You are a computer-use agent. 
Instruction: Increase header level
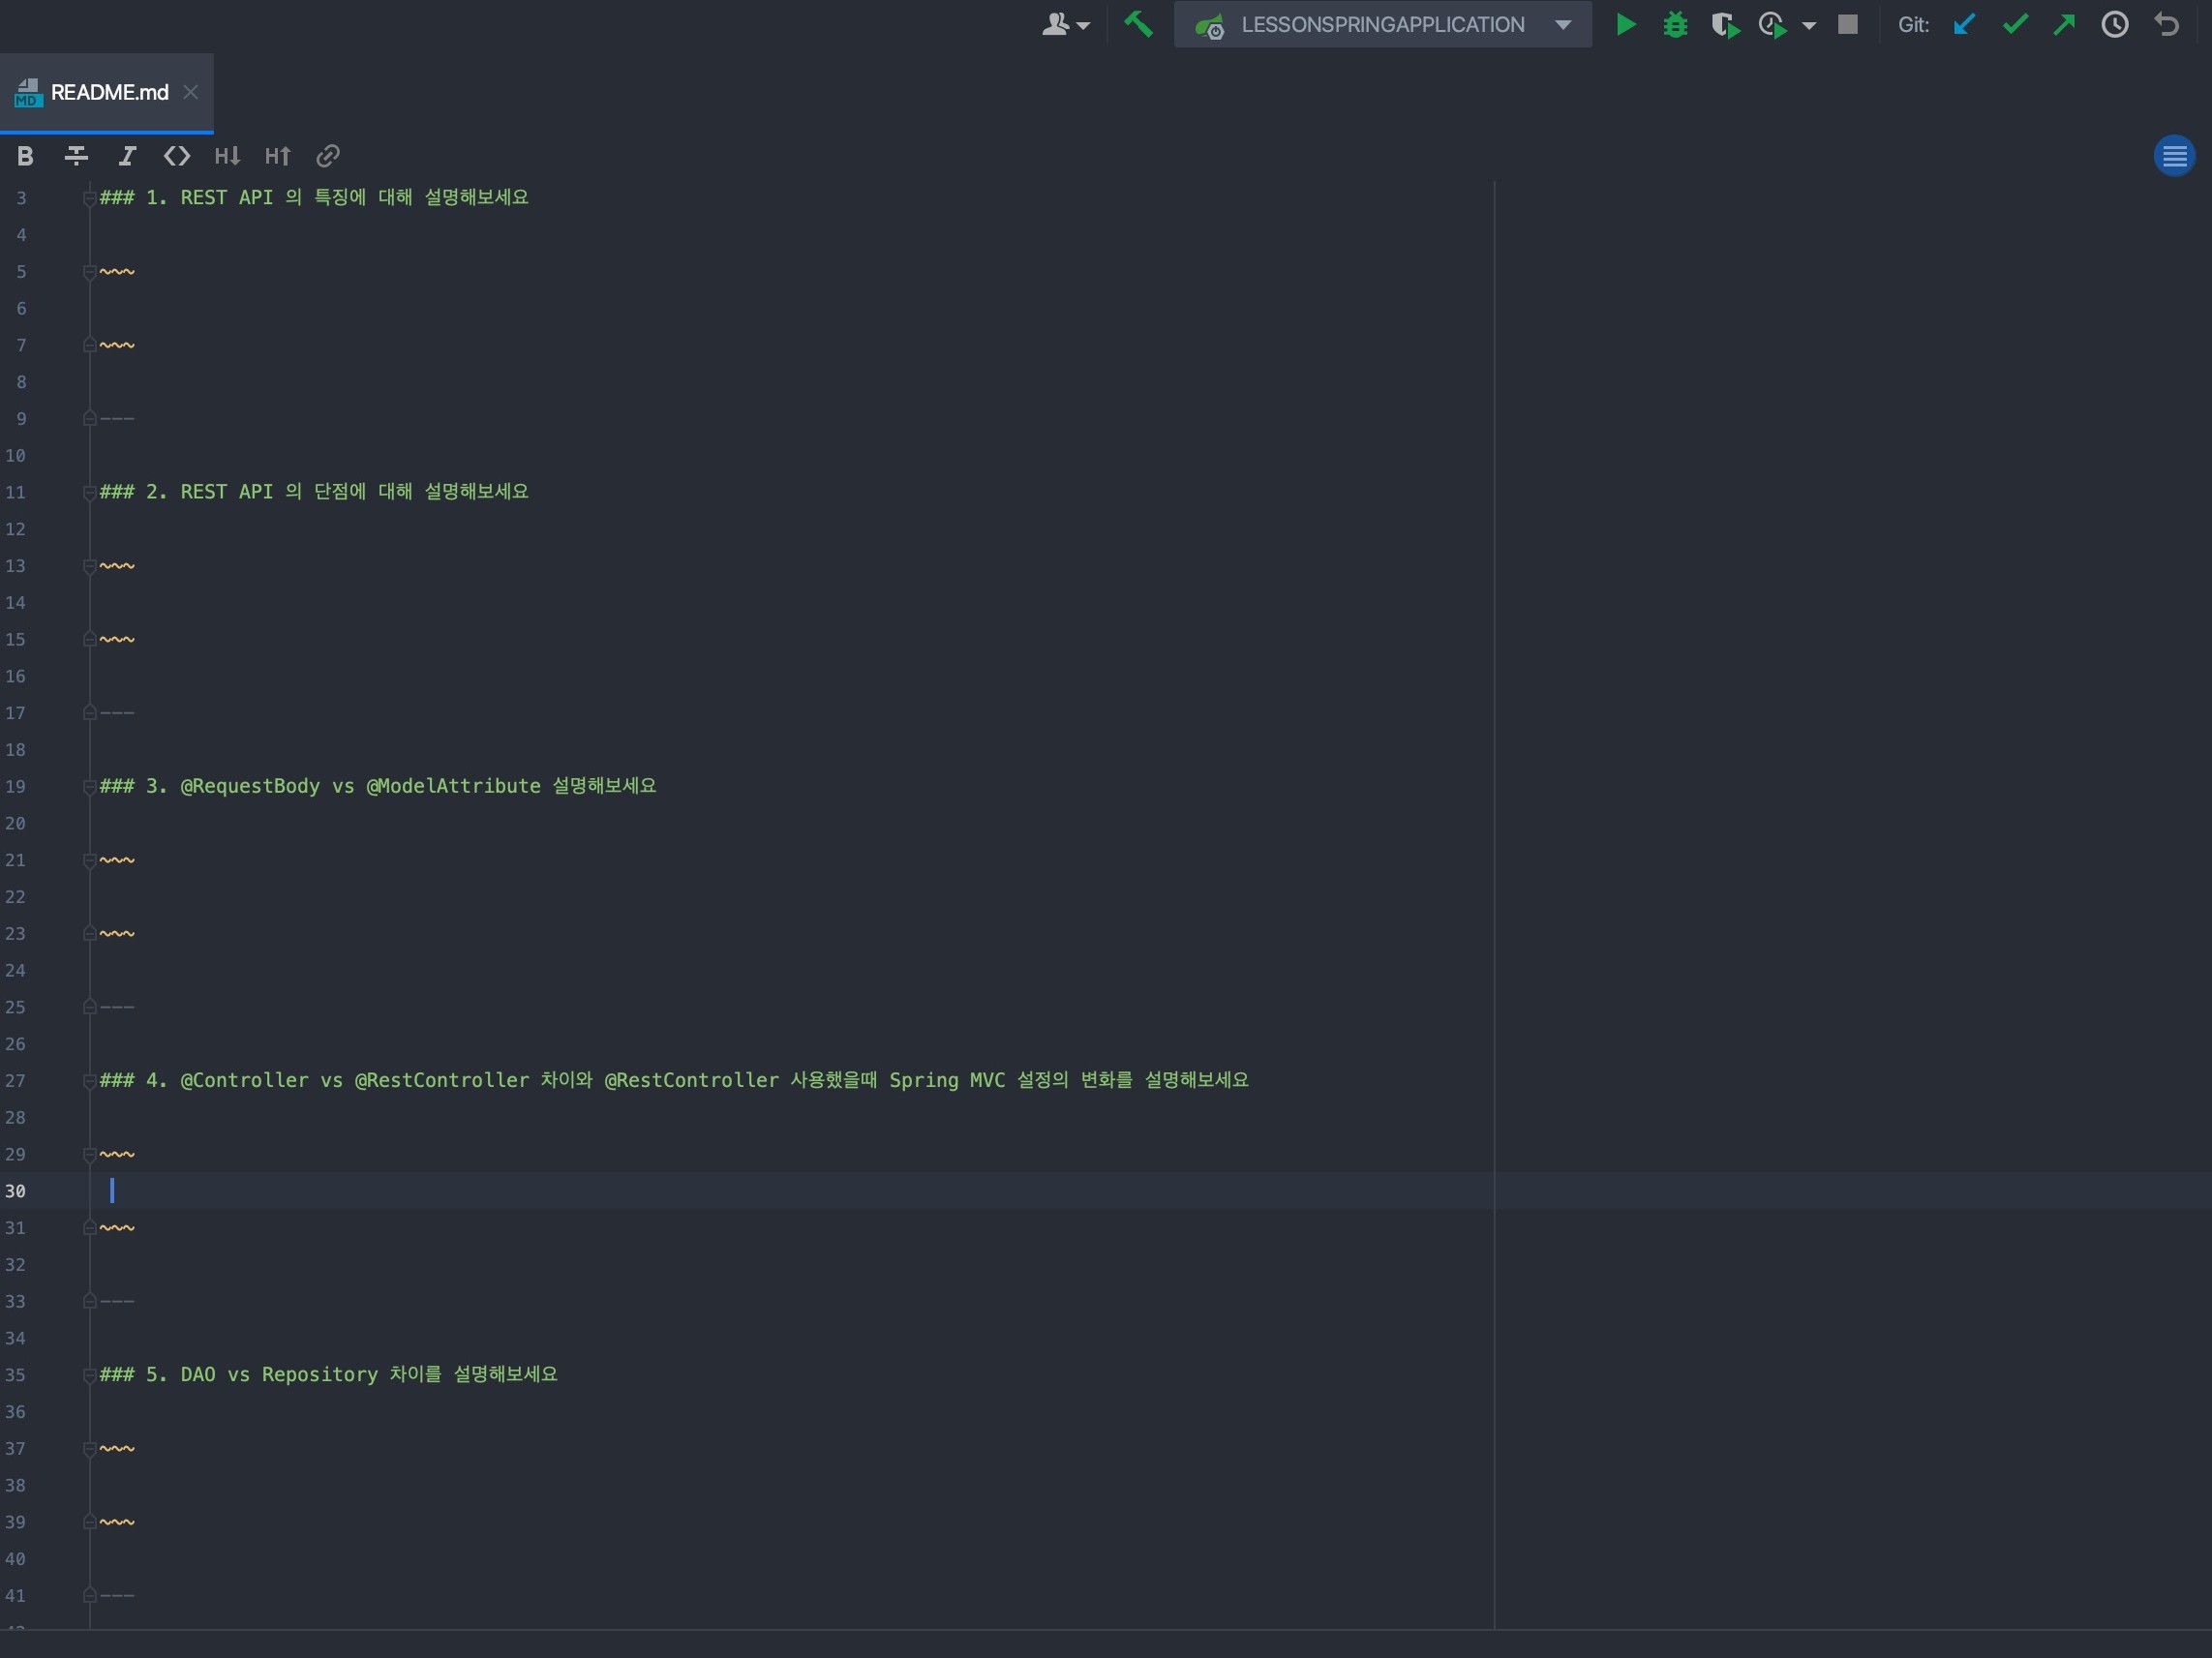pyautogui.click(x=277, y=156)
